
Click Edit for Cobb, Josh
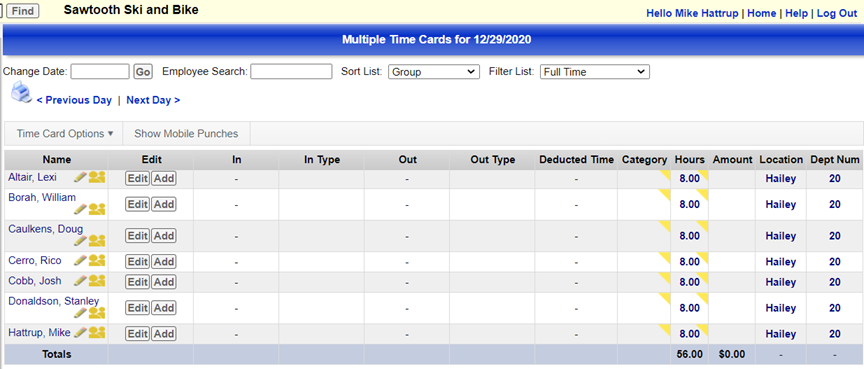tap(137, 282)
